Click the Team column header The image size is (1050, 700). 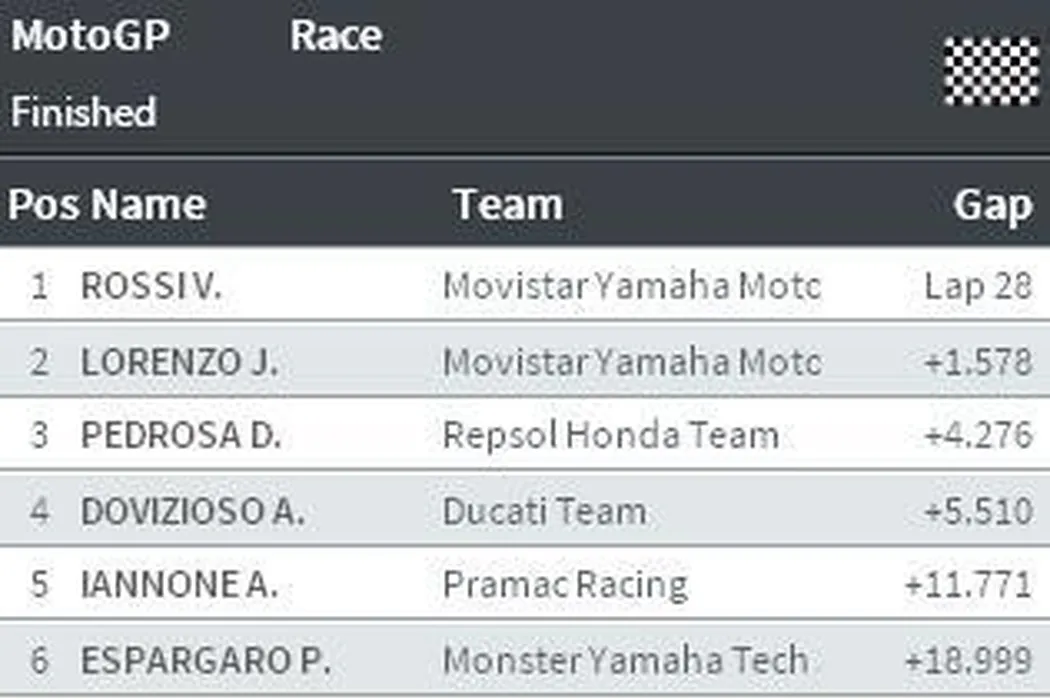[508, 205]
